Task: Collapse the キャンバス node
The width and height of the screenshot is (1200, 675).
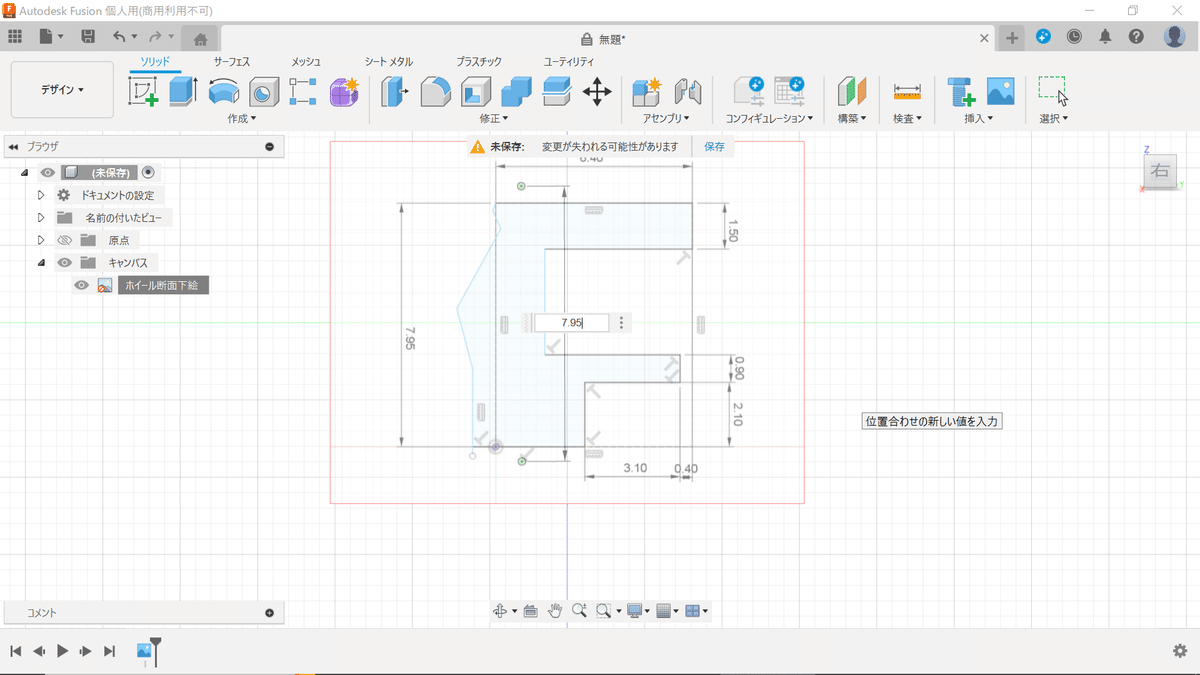Action: (x=41, y=263)
